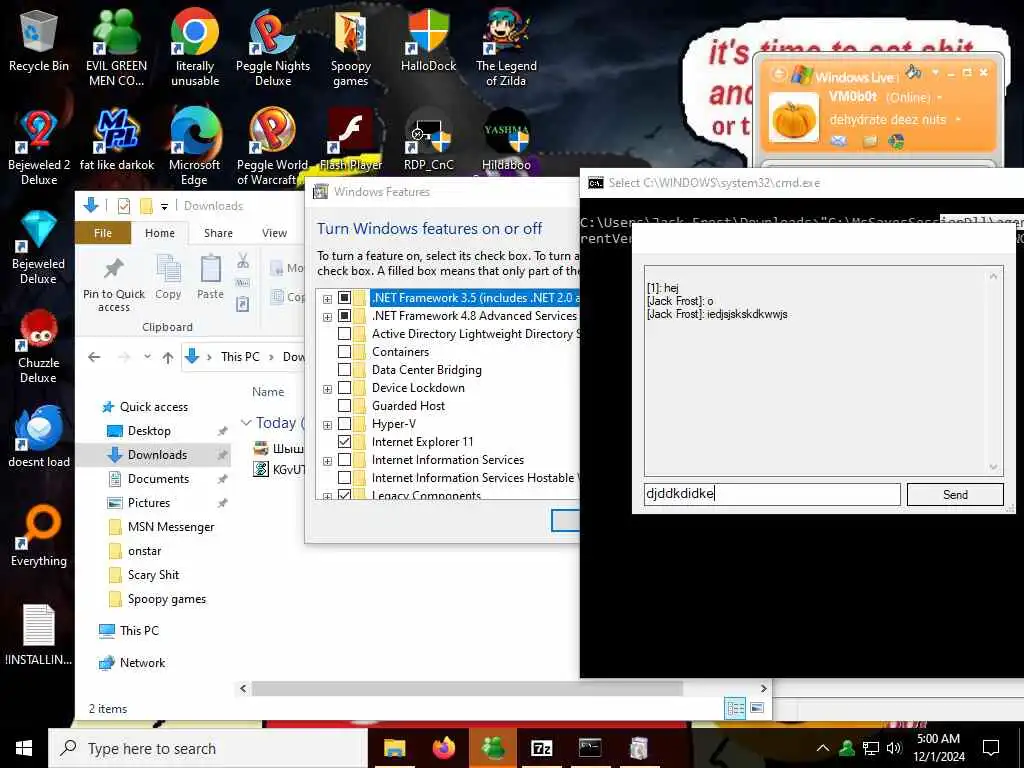The width and height of the screenshot is (1024, 768).
Task: Toggle .NET Framework 4.8 Advanced Services checkbox
Action: (x=344, y=316)
